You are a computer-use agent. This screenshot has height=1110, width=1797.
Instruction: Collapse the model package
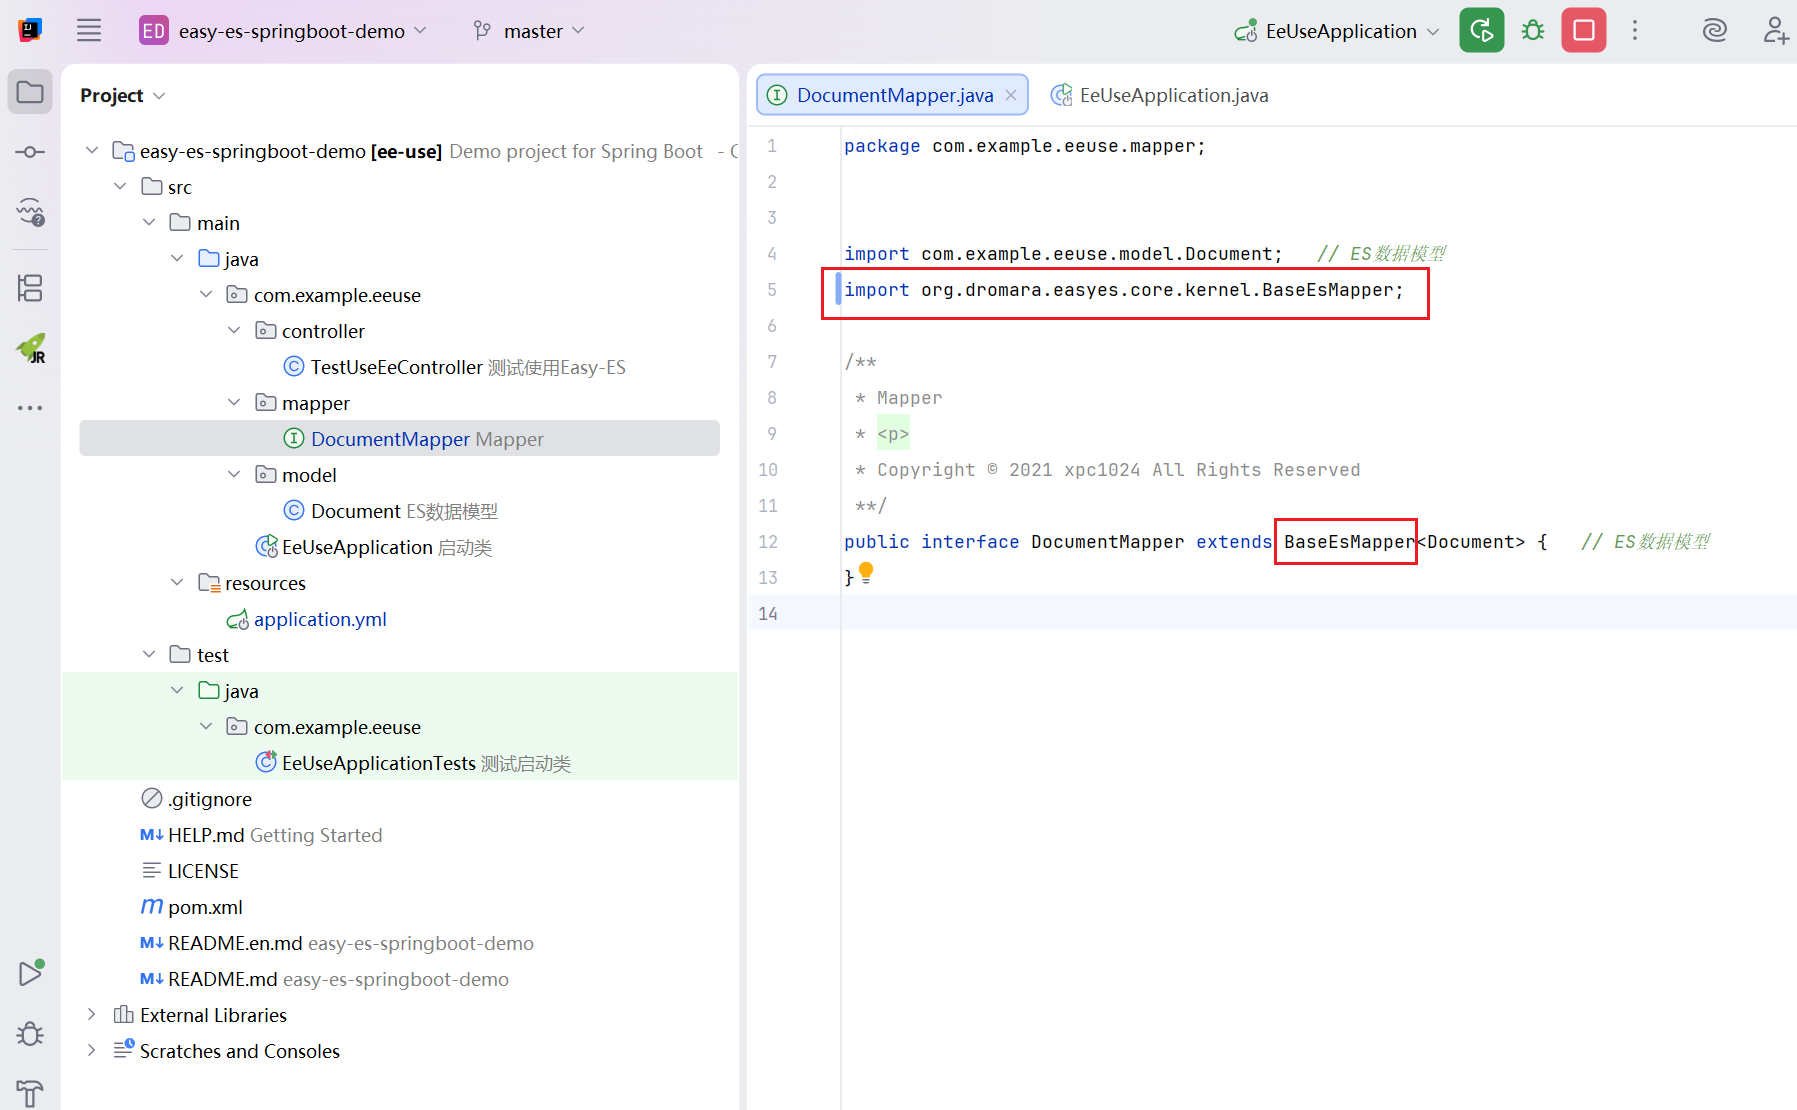234,475
